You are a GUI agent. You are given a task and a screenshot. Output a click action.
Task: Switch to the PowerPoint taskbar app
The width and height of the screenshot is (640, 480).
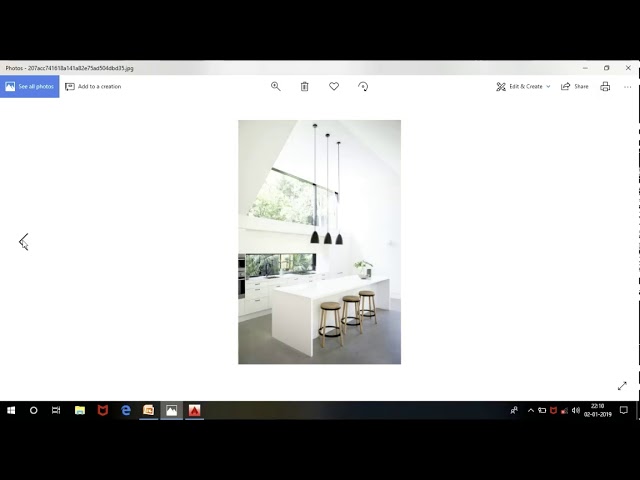149,410
